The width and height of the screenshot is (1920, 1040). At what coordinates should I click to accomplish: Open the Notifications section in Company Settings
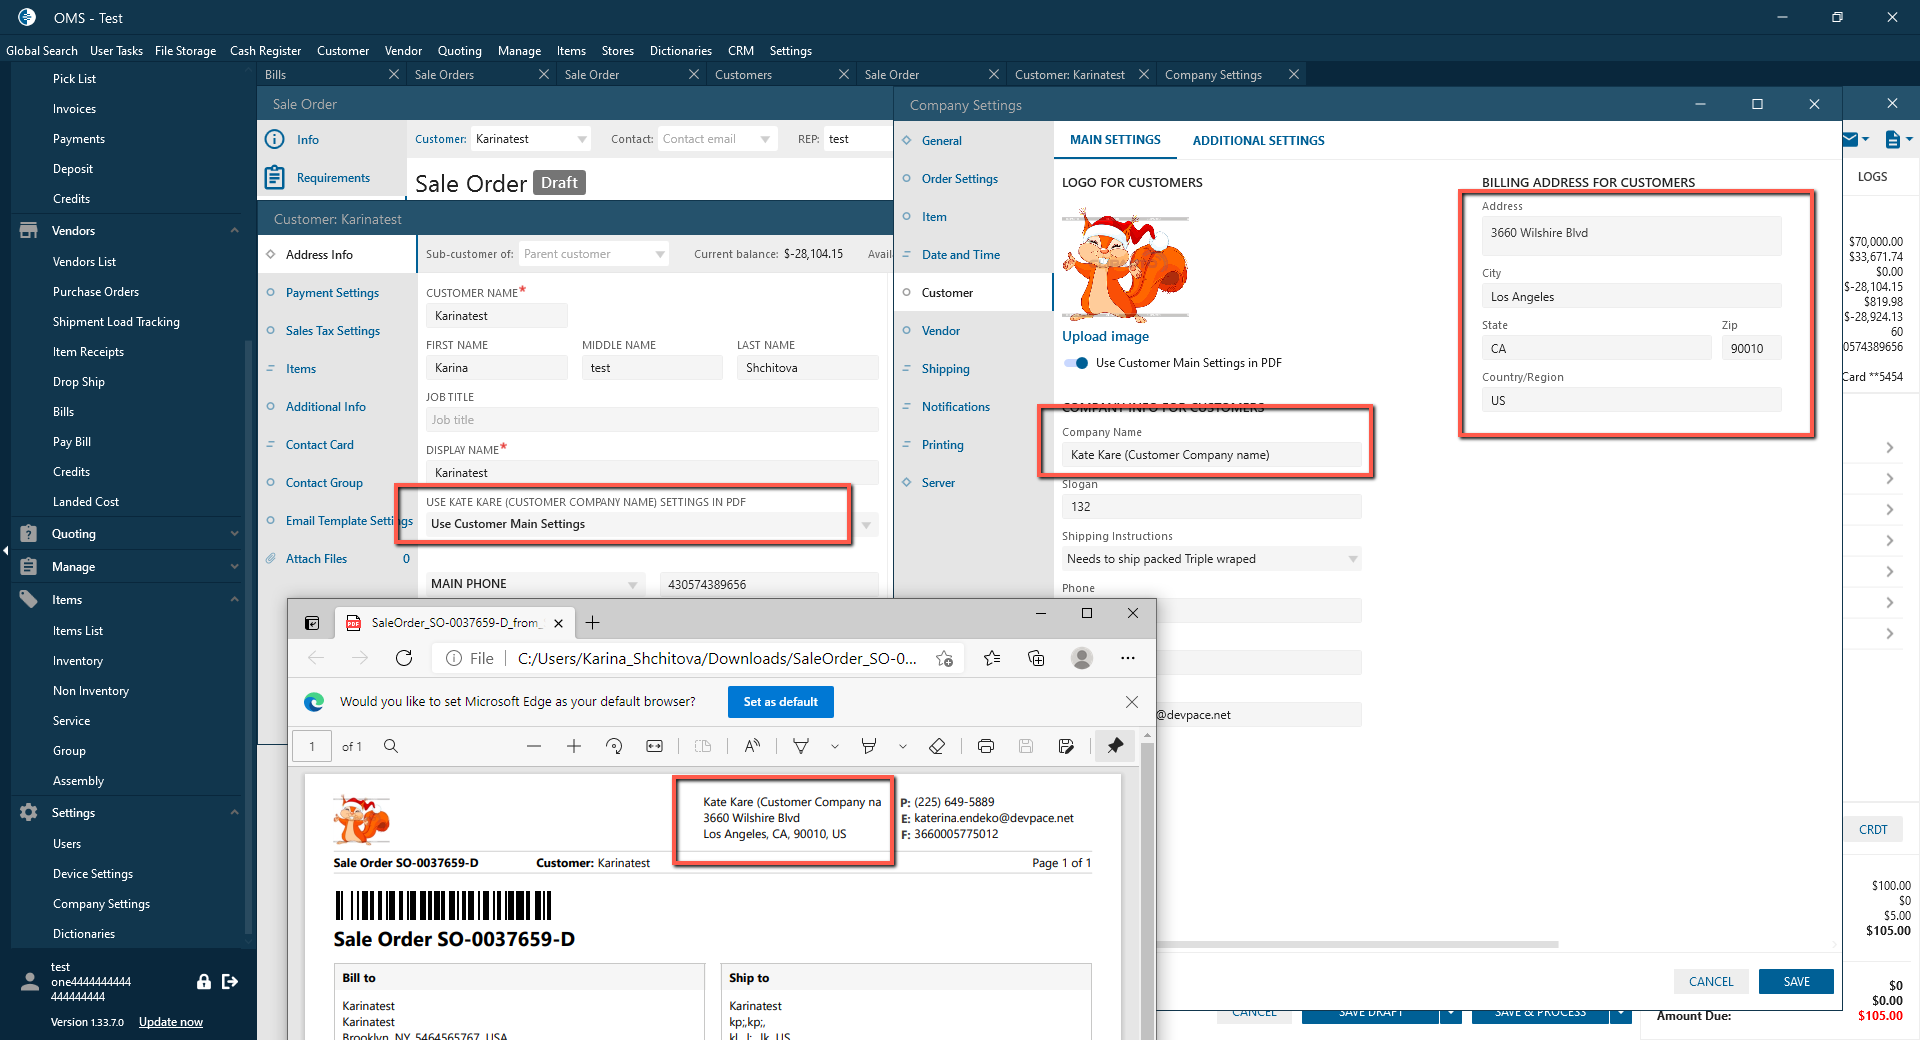click(x=956, y=407)
